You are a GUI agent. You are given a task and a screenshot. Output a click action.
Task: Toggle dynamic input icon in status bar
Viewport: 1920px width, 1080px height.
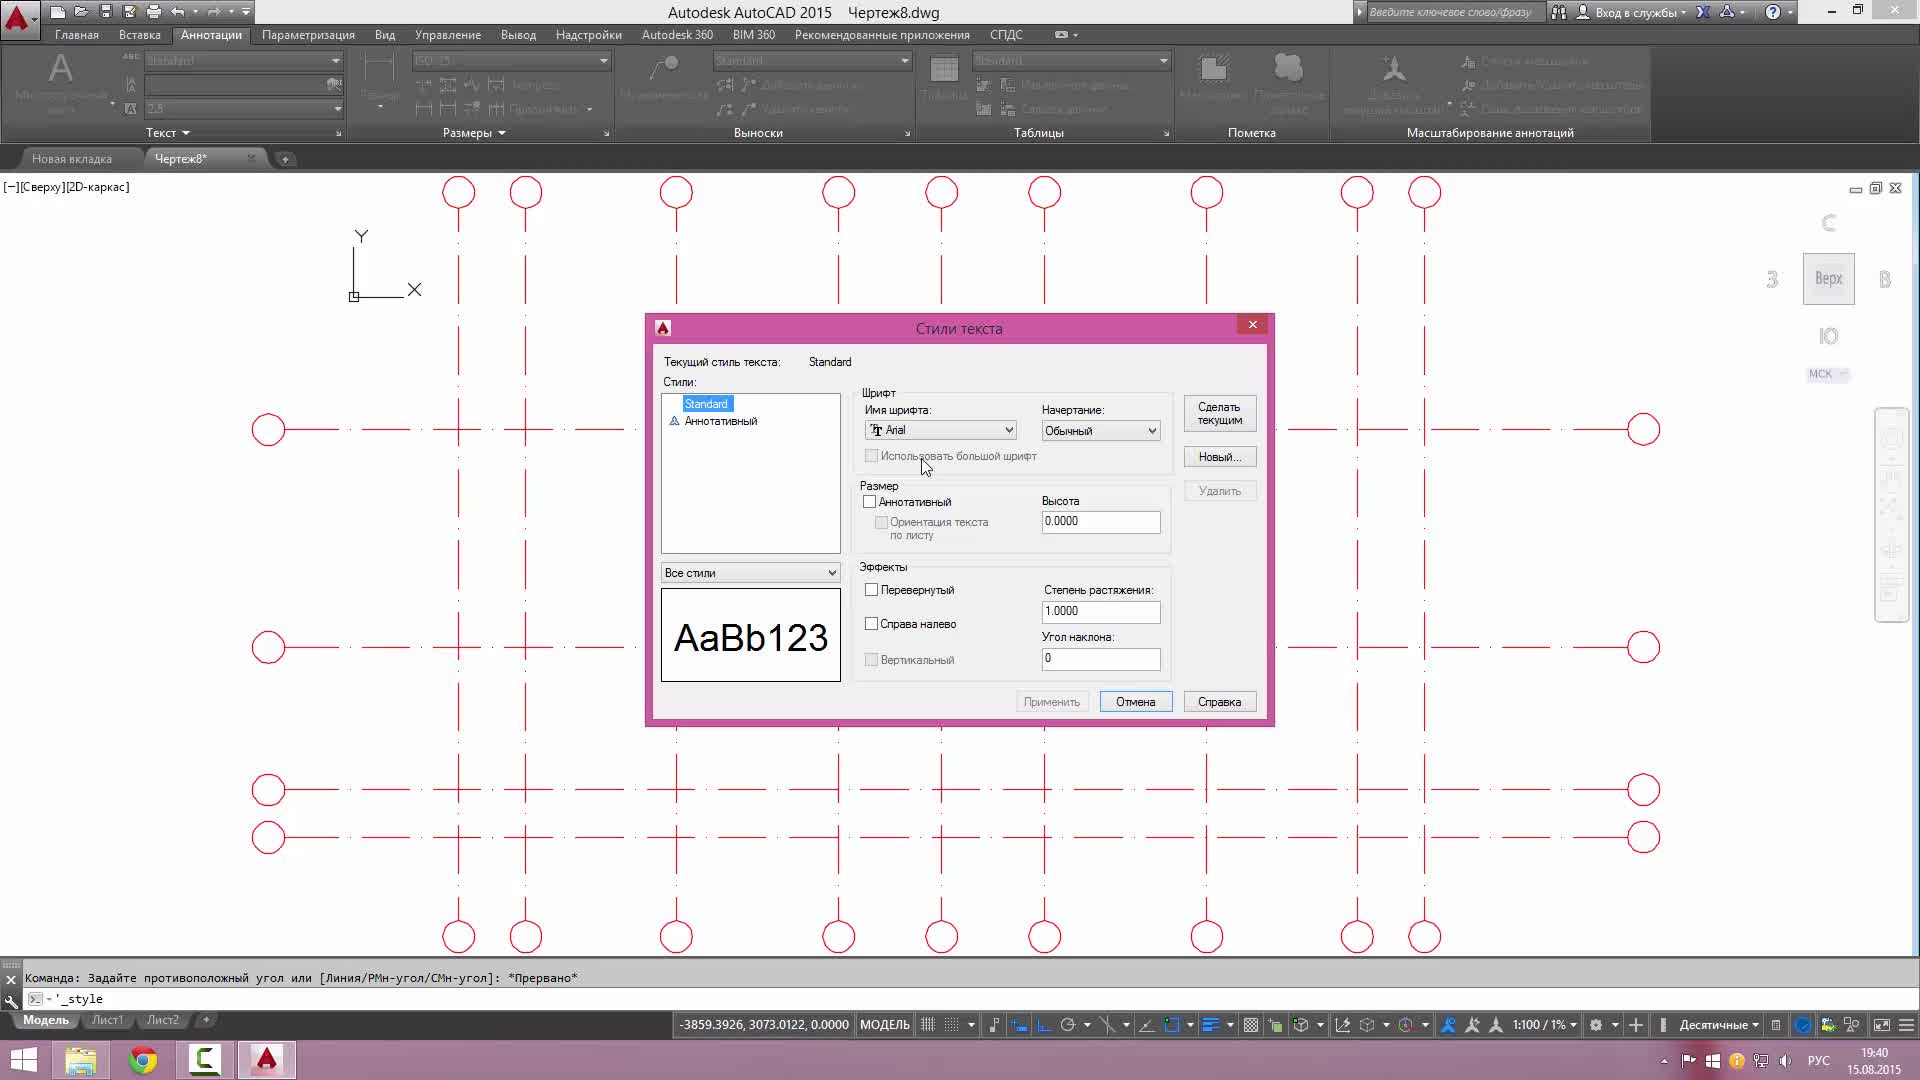[1018, 1025]
